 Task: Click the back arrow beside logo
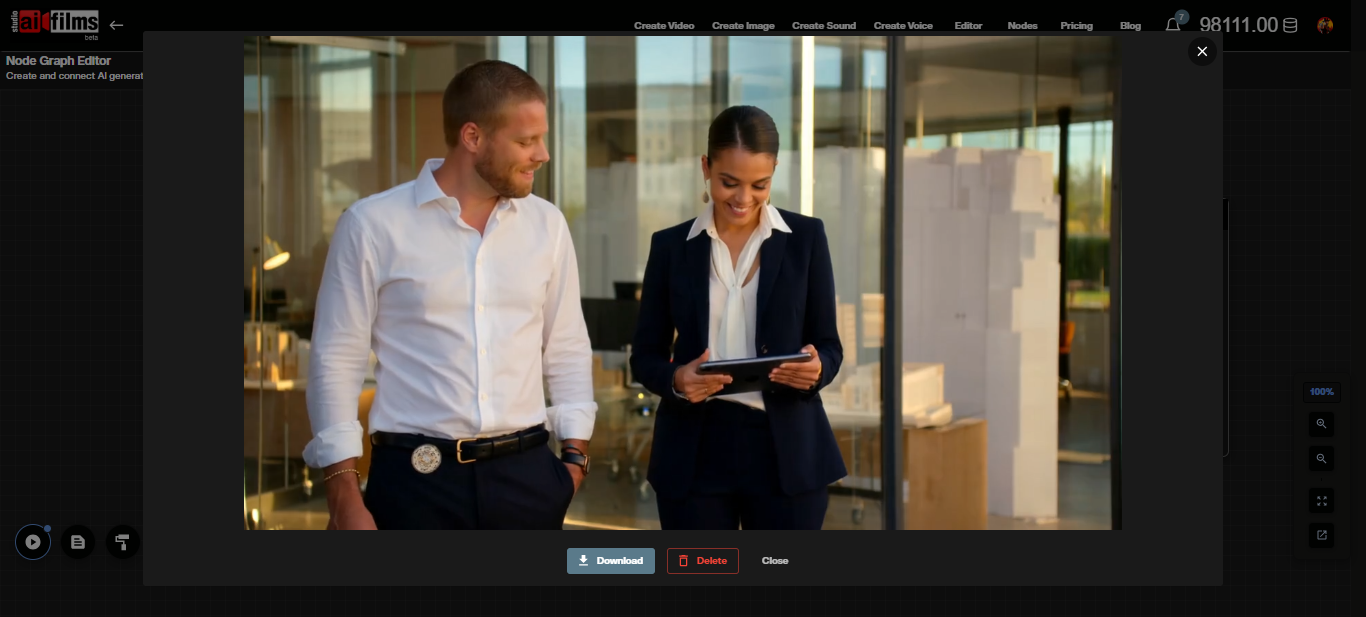117,25
